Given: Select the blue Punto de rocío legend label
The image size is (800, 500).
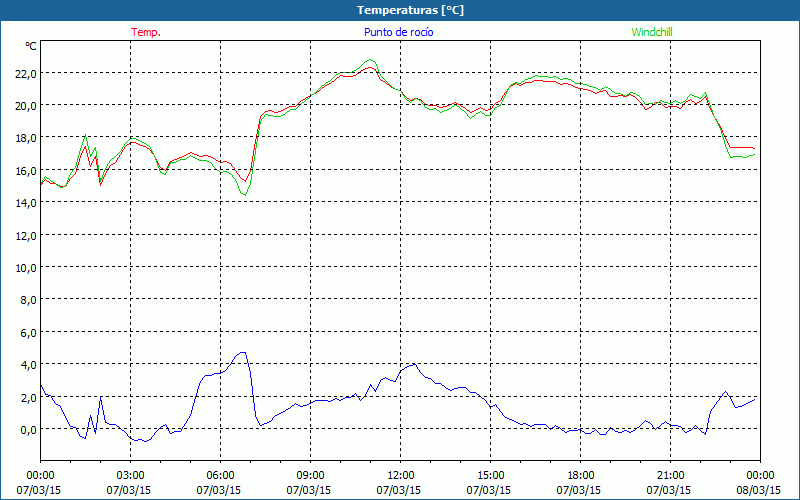Looking at the screenshot, I should coord(398,32).
